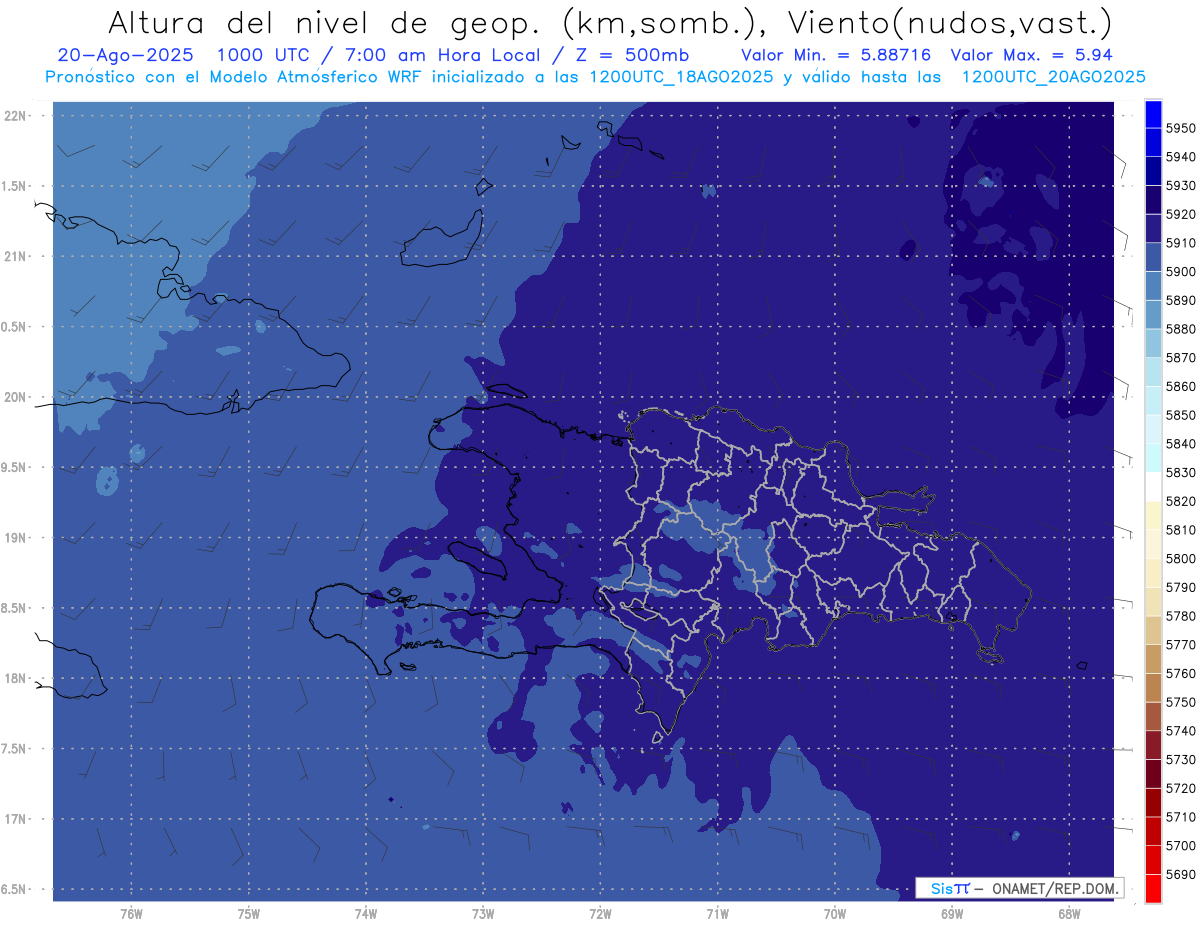Click the legend value 5900
Viewport: 1200px width, 927px height.
point(1181,272)
